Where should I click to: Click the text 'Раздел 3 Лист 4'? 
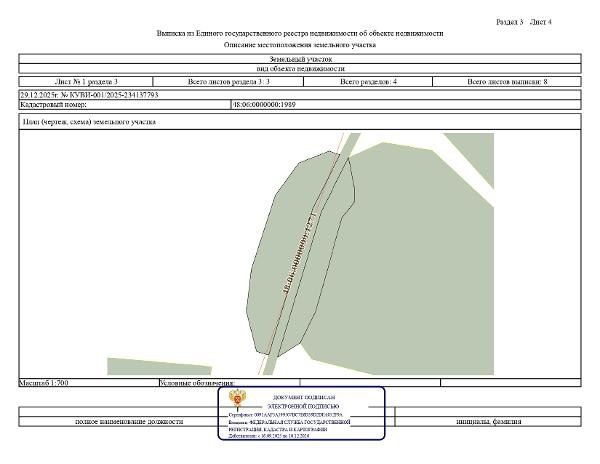click(523, 22)
